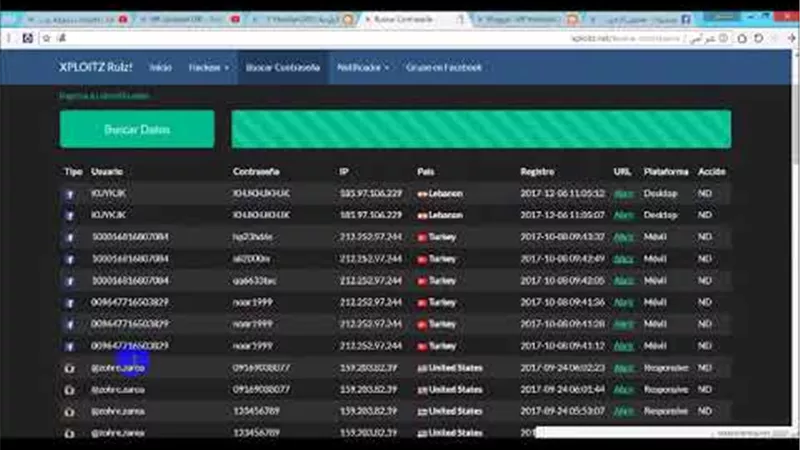The height and width of the screenshot is (450, 800).
Task: Click the IP column header
Action: (344, 171)
